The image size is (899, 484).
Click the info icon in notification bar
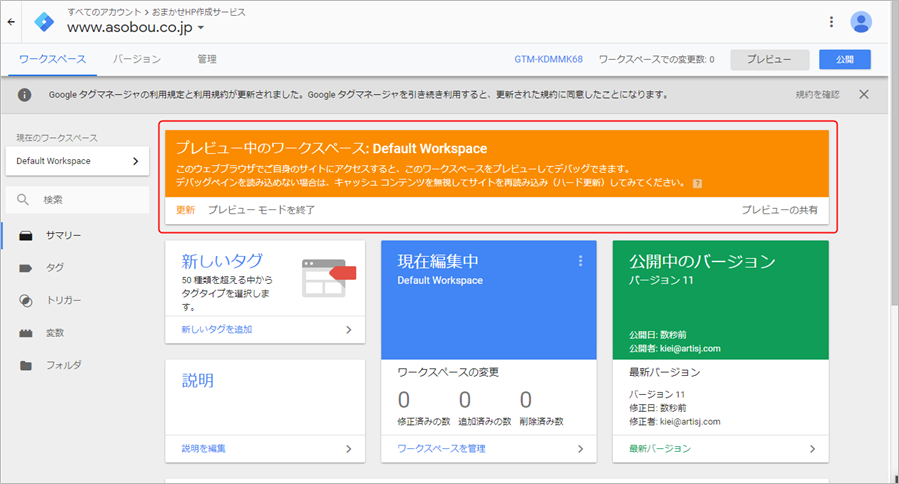coord(24,95)
